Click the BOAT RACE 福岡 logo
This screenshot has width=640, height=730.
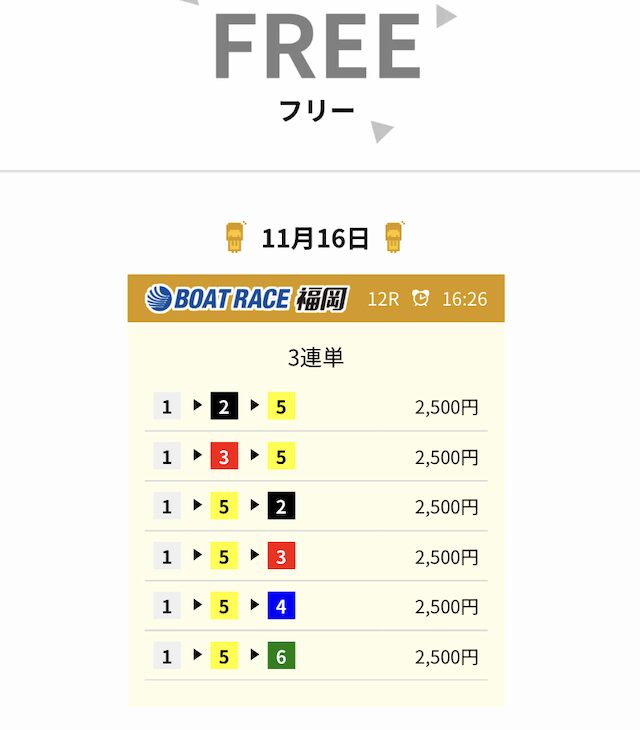tap(246, 298)
